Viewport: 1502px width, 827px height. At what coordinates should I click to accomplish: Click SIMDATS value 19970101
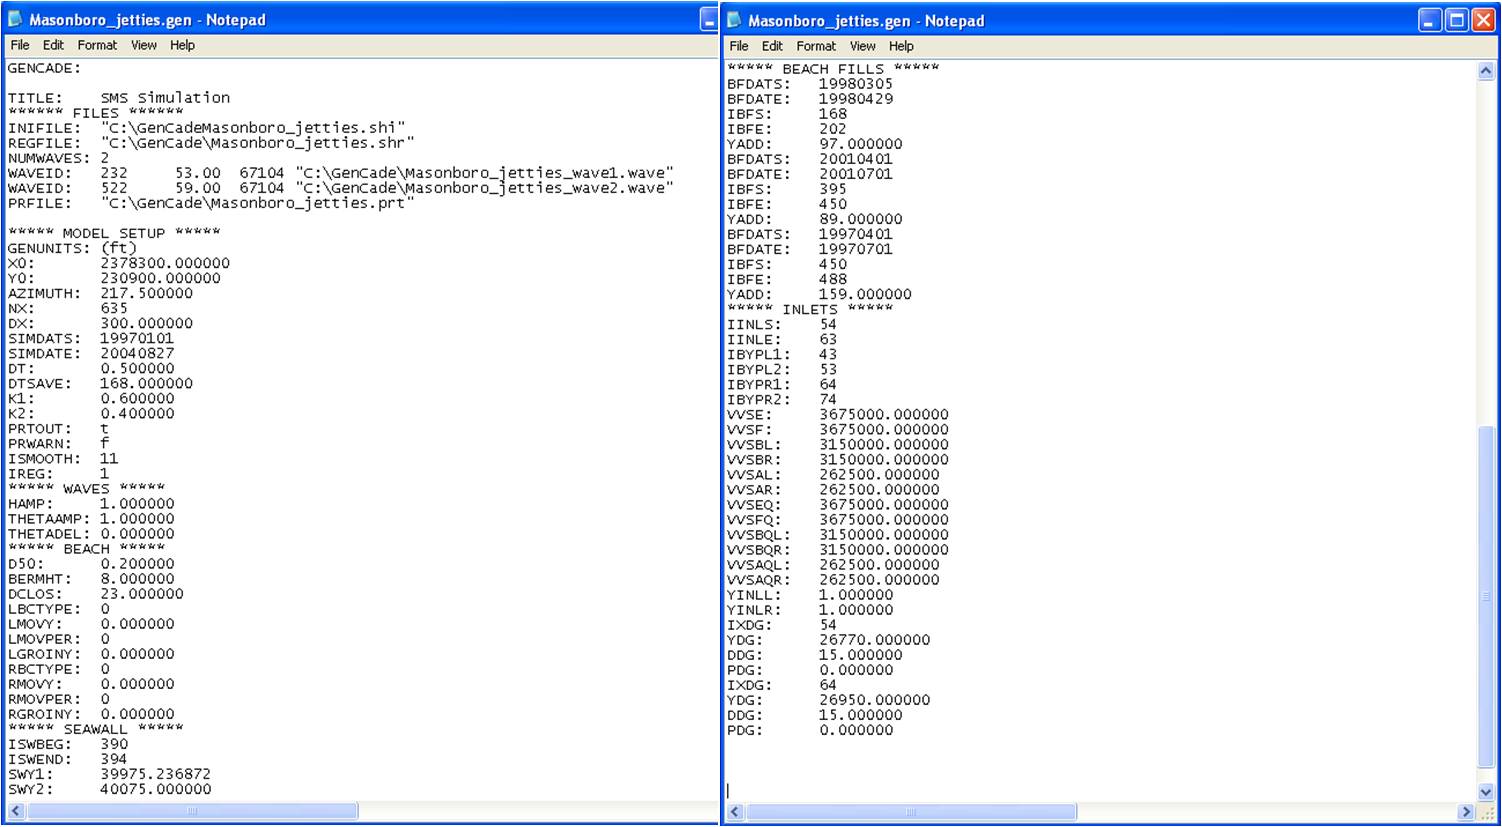pos(137,338)
